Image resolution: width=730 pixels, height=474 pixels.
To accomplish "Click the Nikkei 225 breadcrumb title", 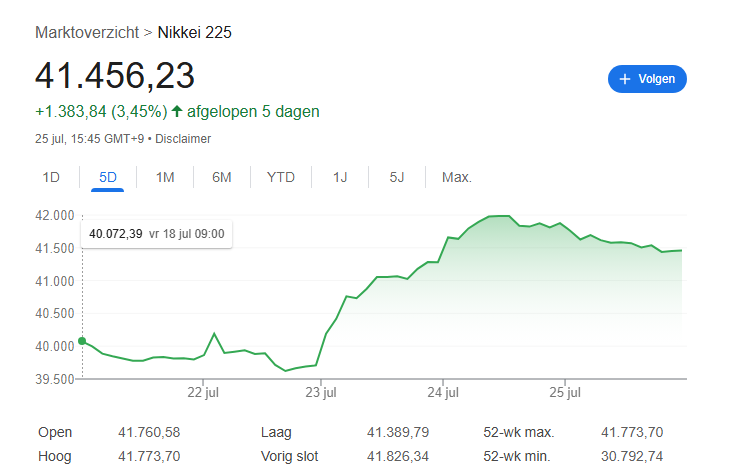I will pos(195,32).
